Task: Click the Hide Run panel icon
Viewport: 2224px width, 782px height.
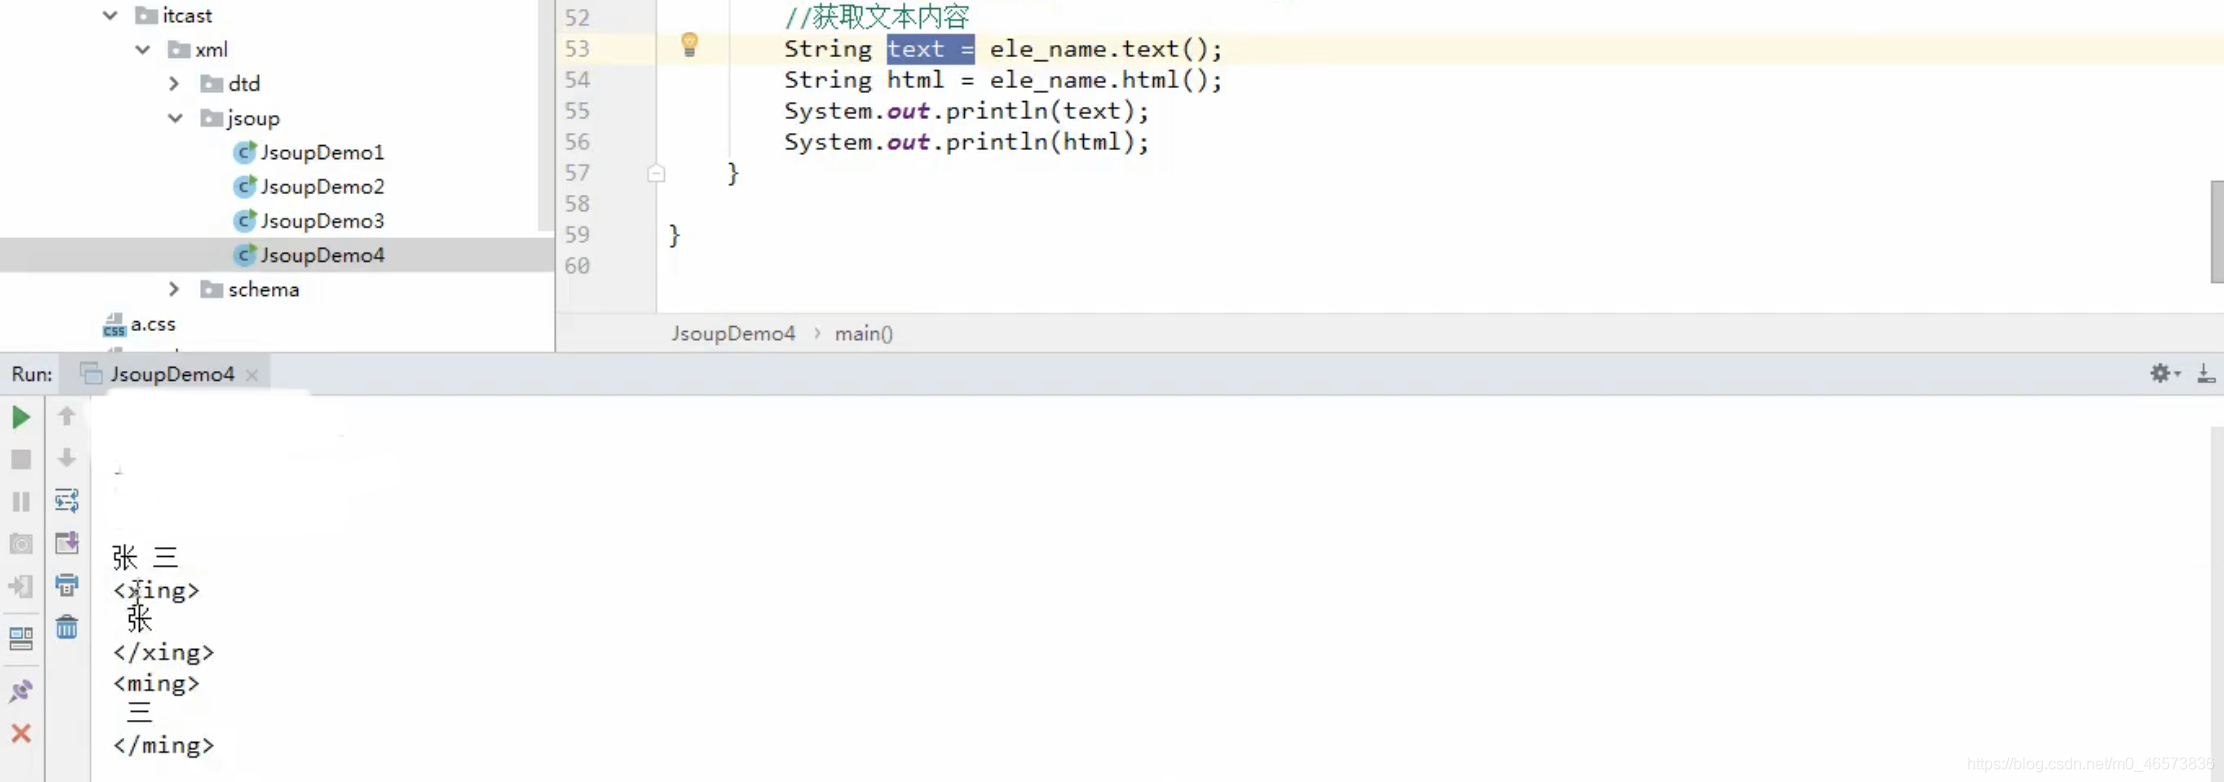Action: pyautogui.click(x=2206, y=374)
